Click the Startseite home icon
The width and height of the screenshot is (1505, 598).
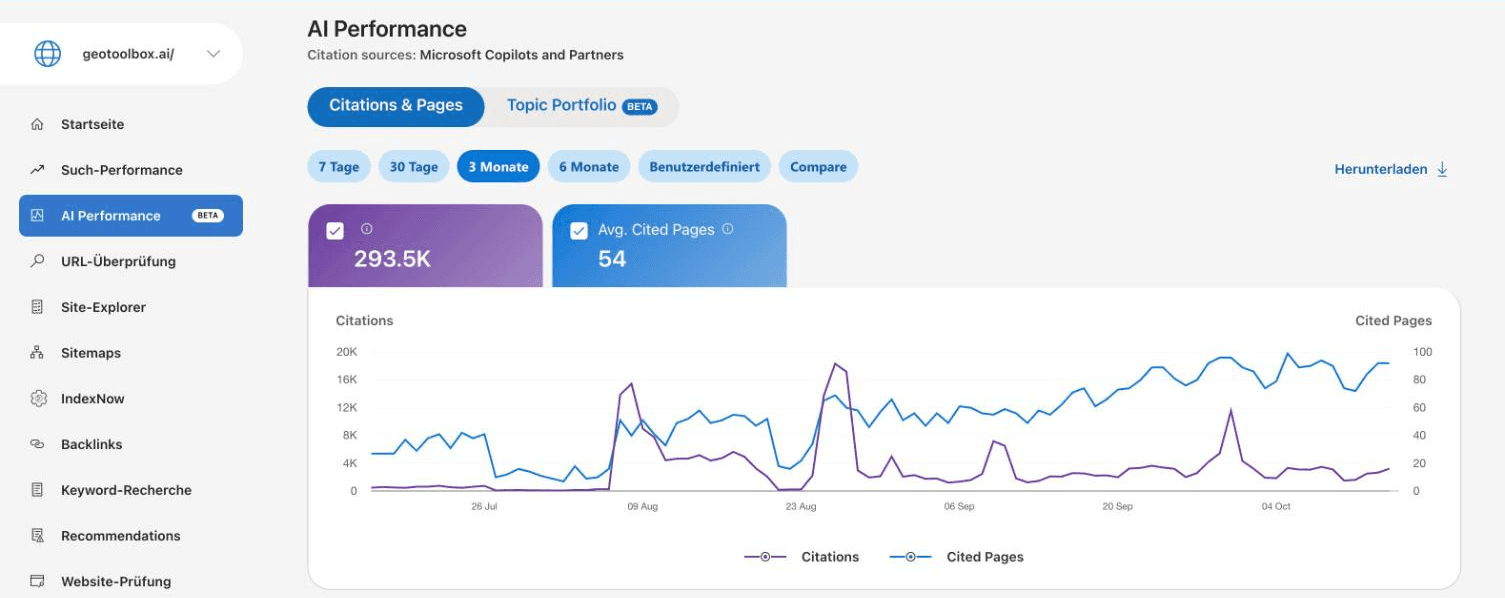pyautogui.click(x=37, y=125)
